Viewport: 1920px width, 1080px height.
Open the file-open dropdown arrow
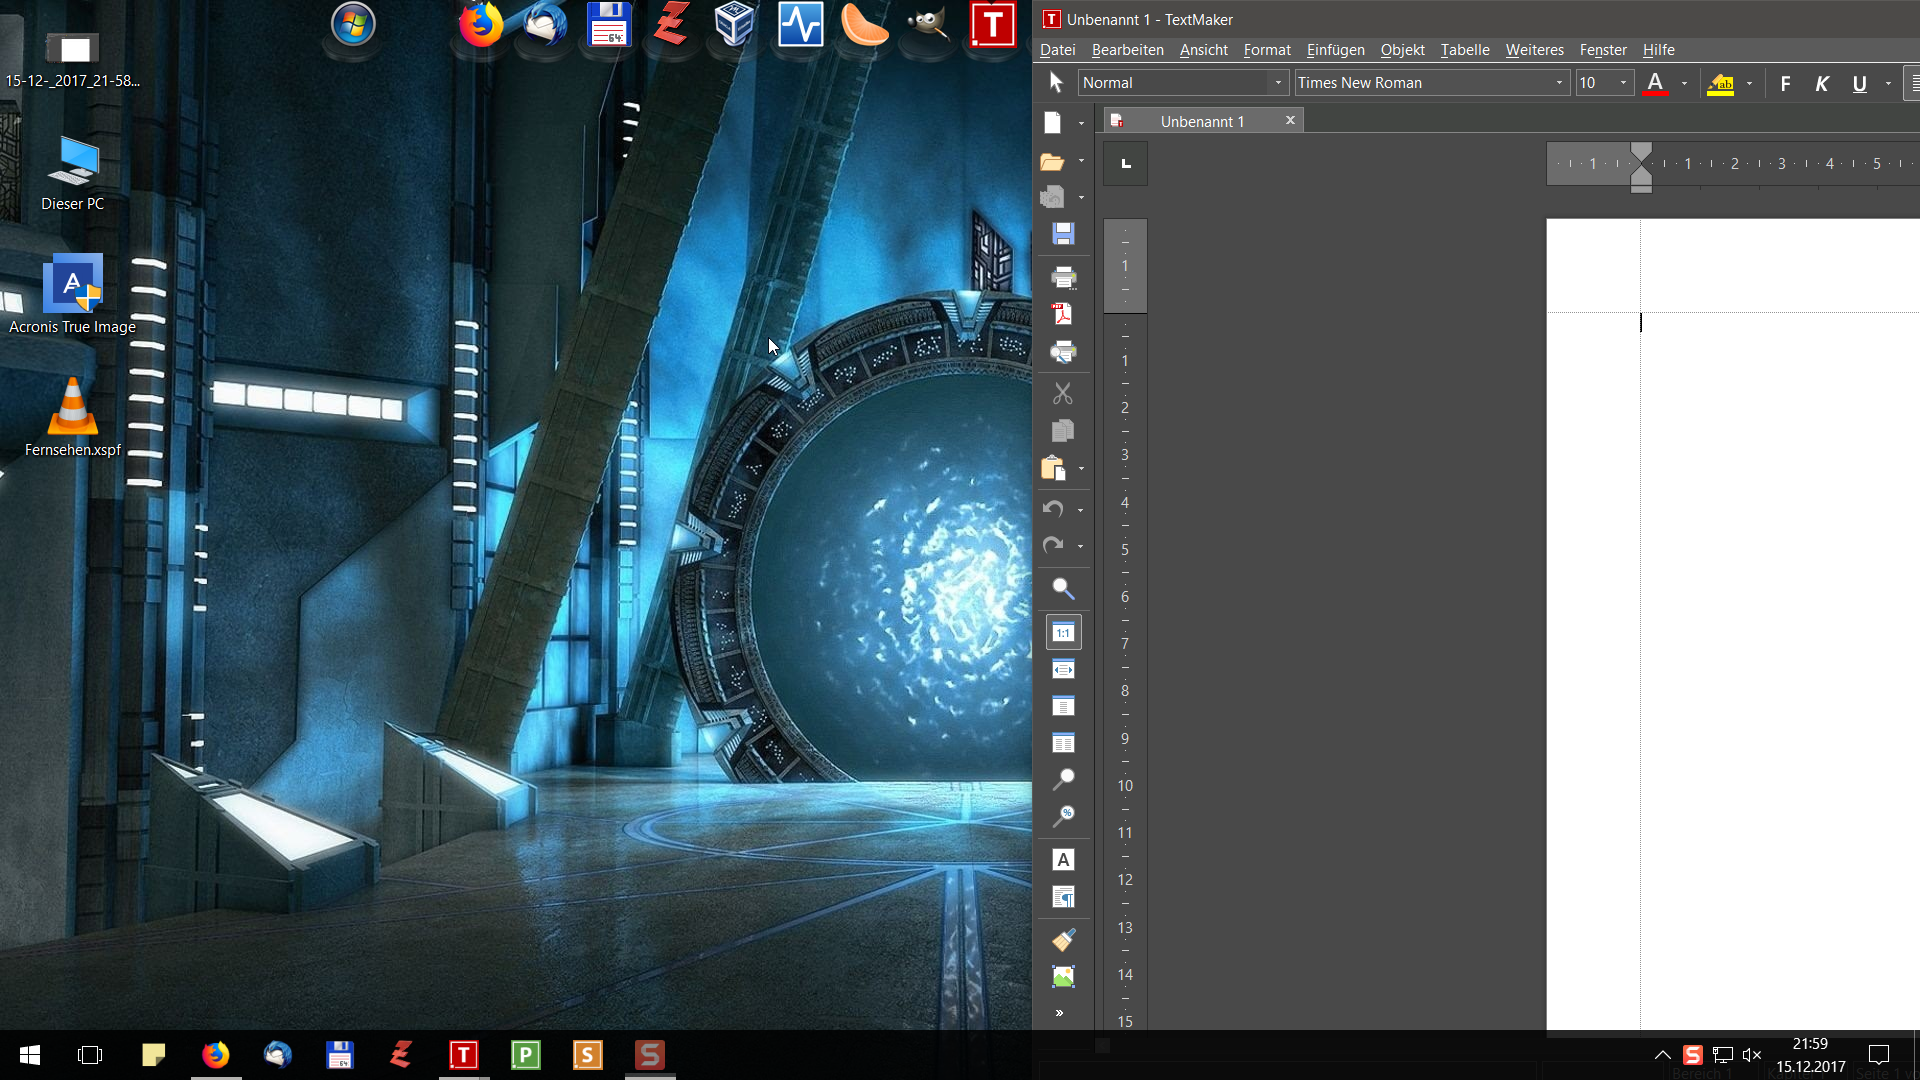click(1081, 161)
